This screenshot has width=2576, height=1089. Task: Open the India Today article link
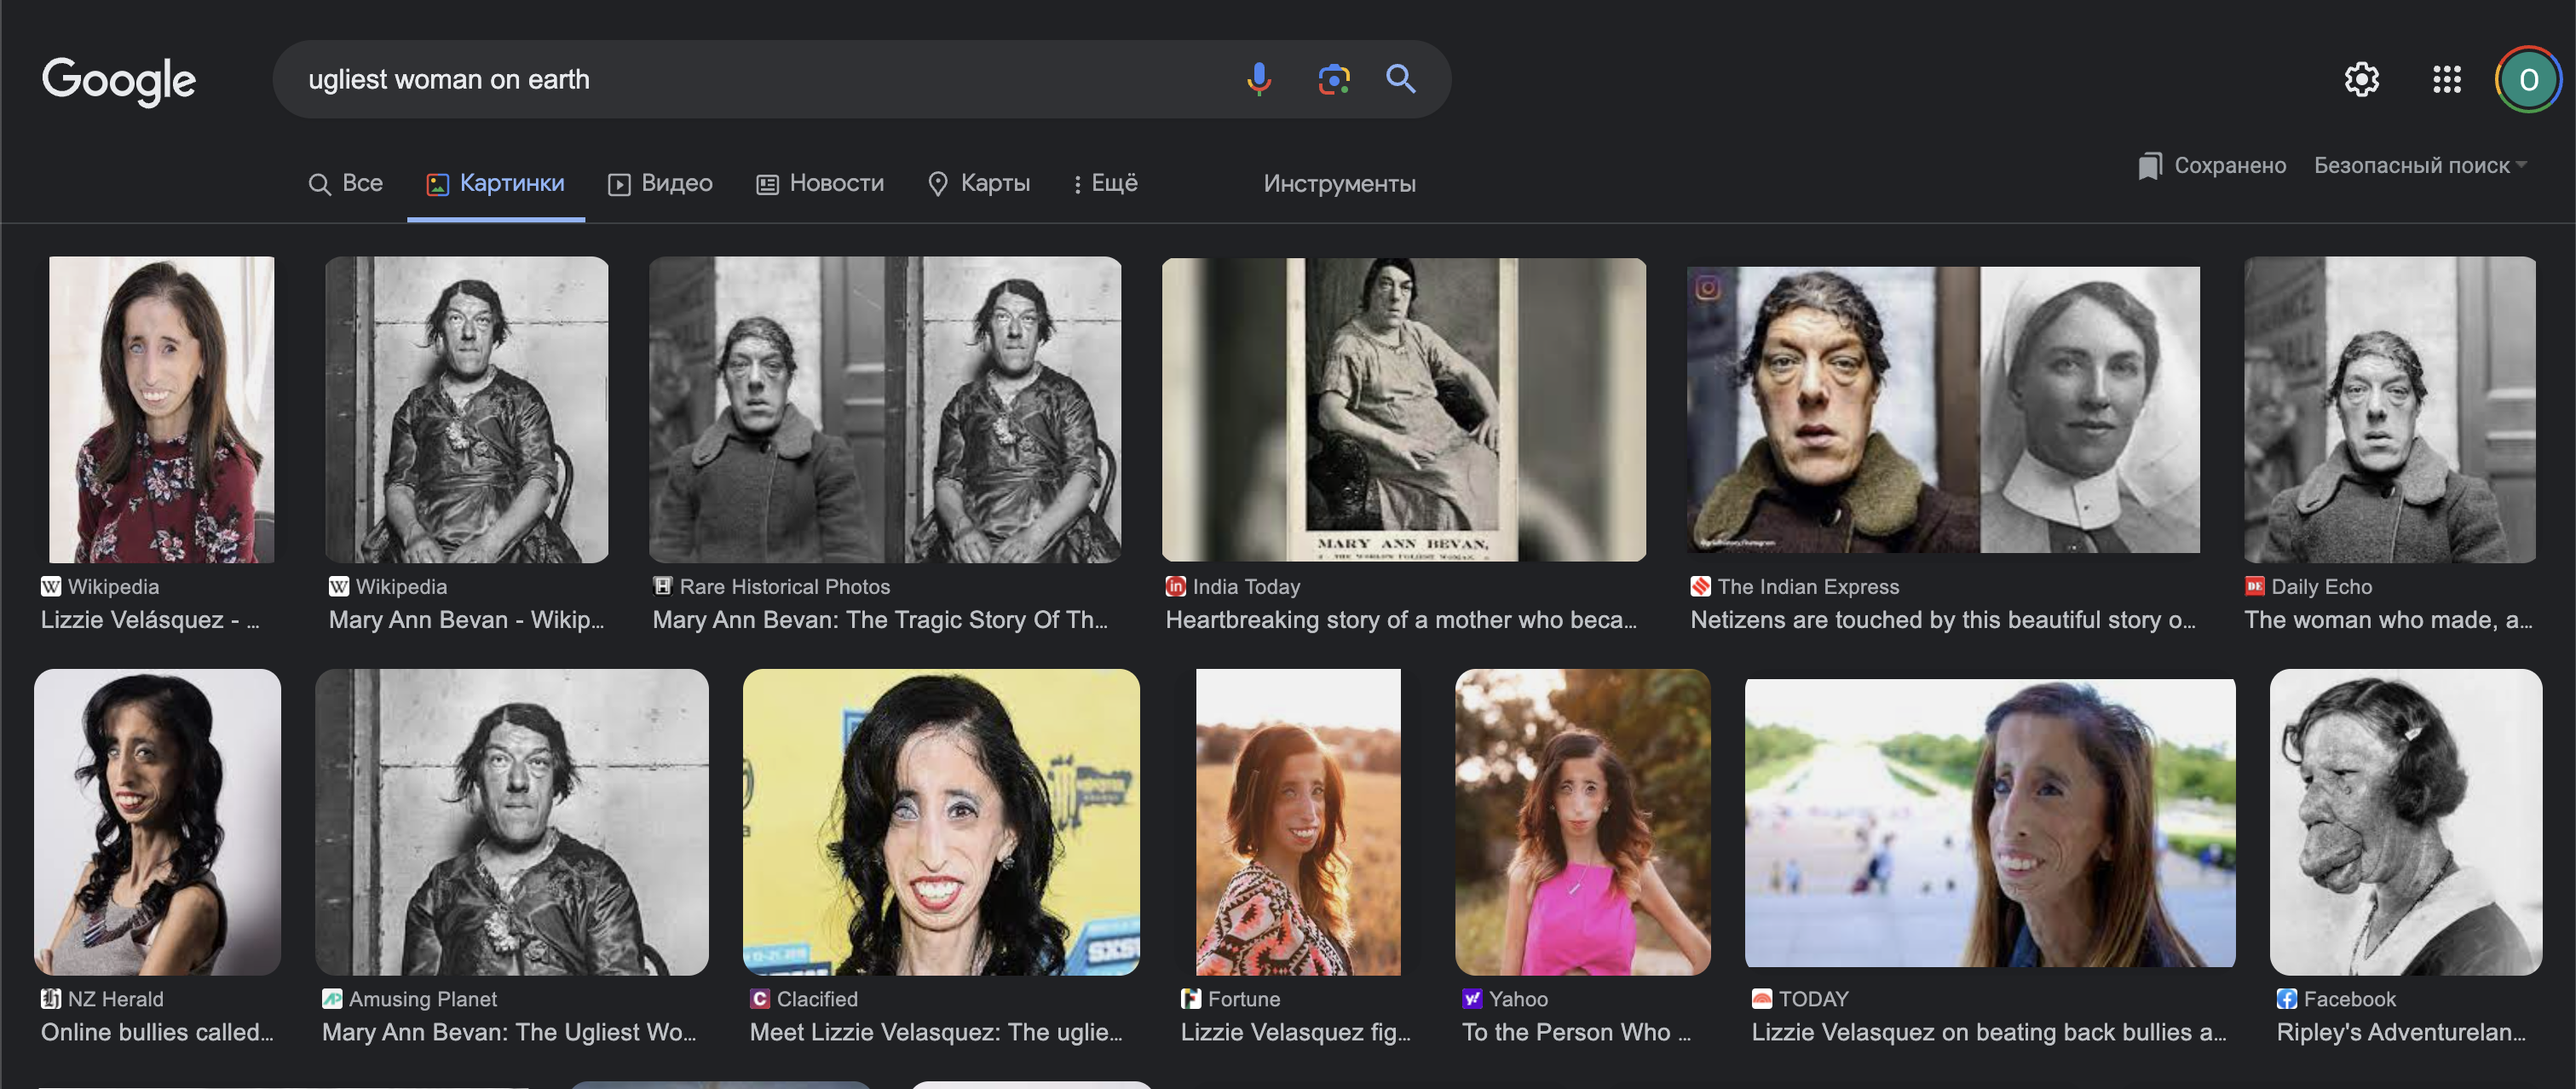(1400, 620)
